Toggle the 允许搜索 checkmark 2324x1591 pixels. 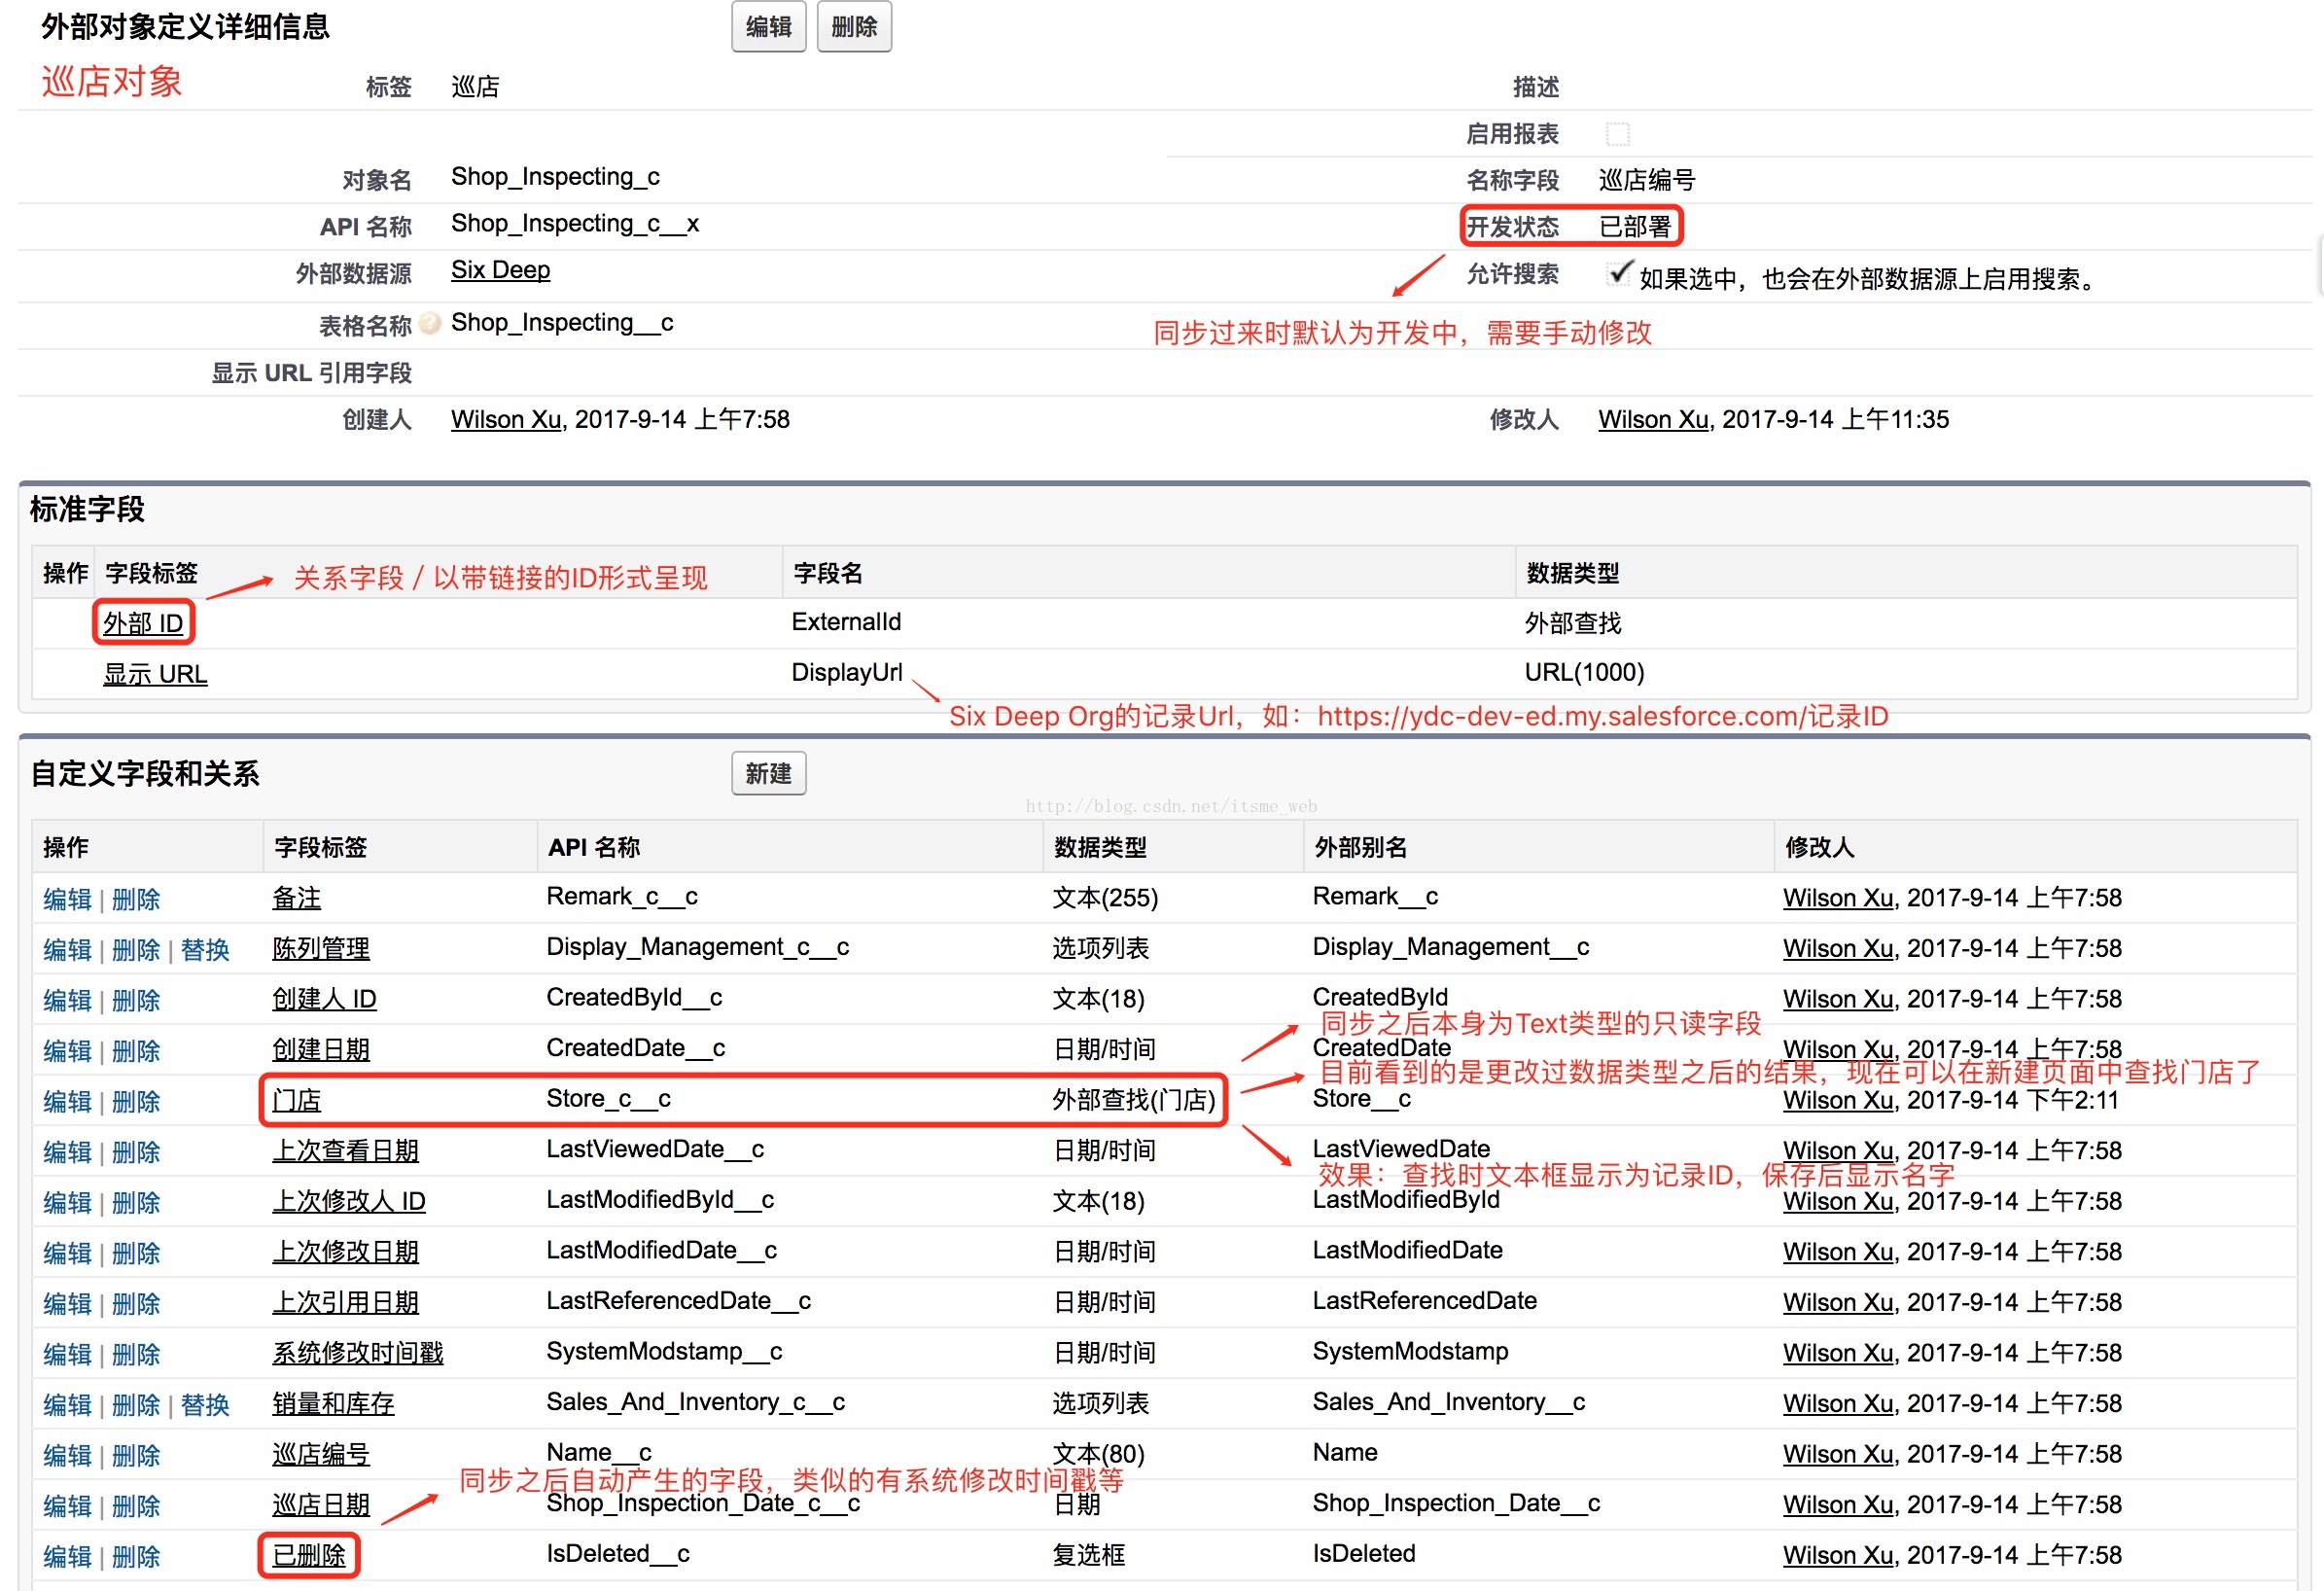point(1618,273)
